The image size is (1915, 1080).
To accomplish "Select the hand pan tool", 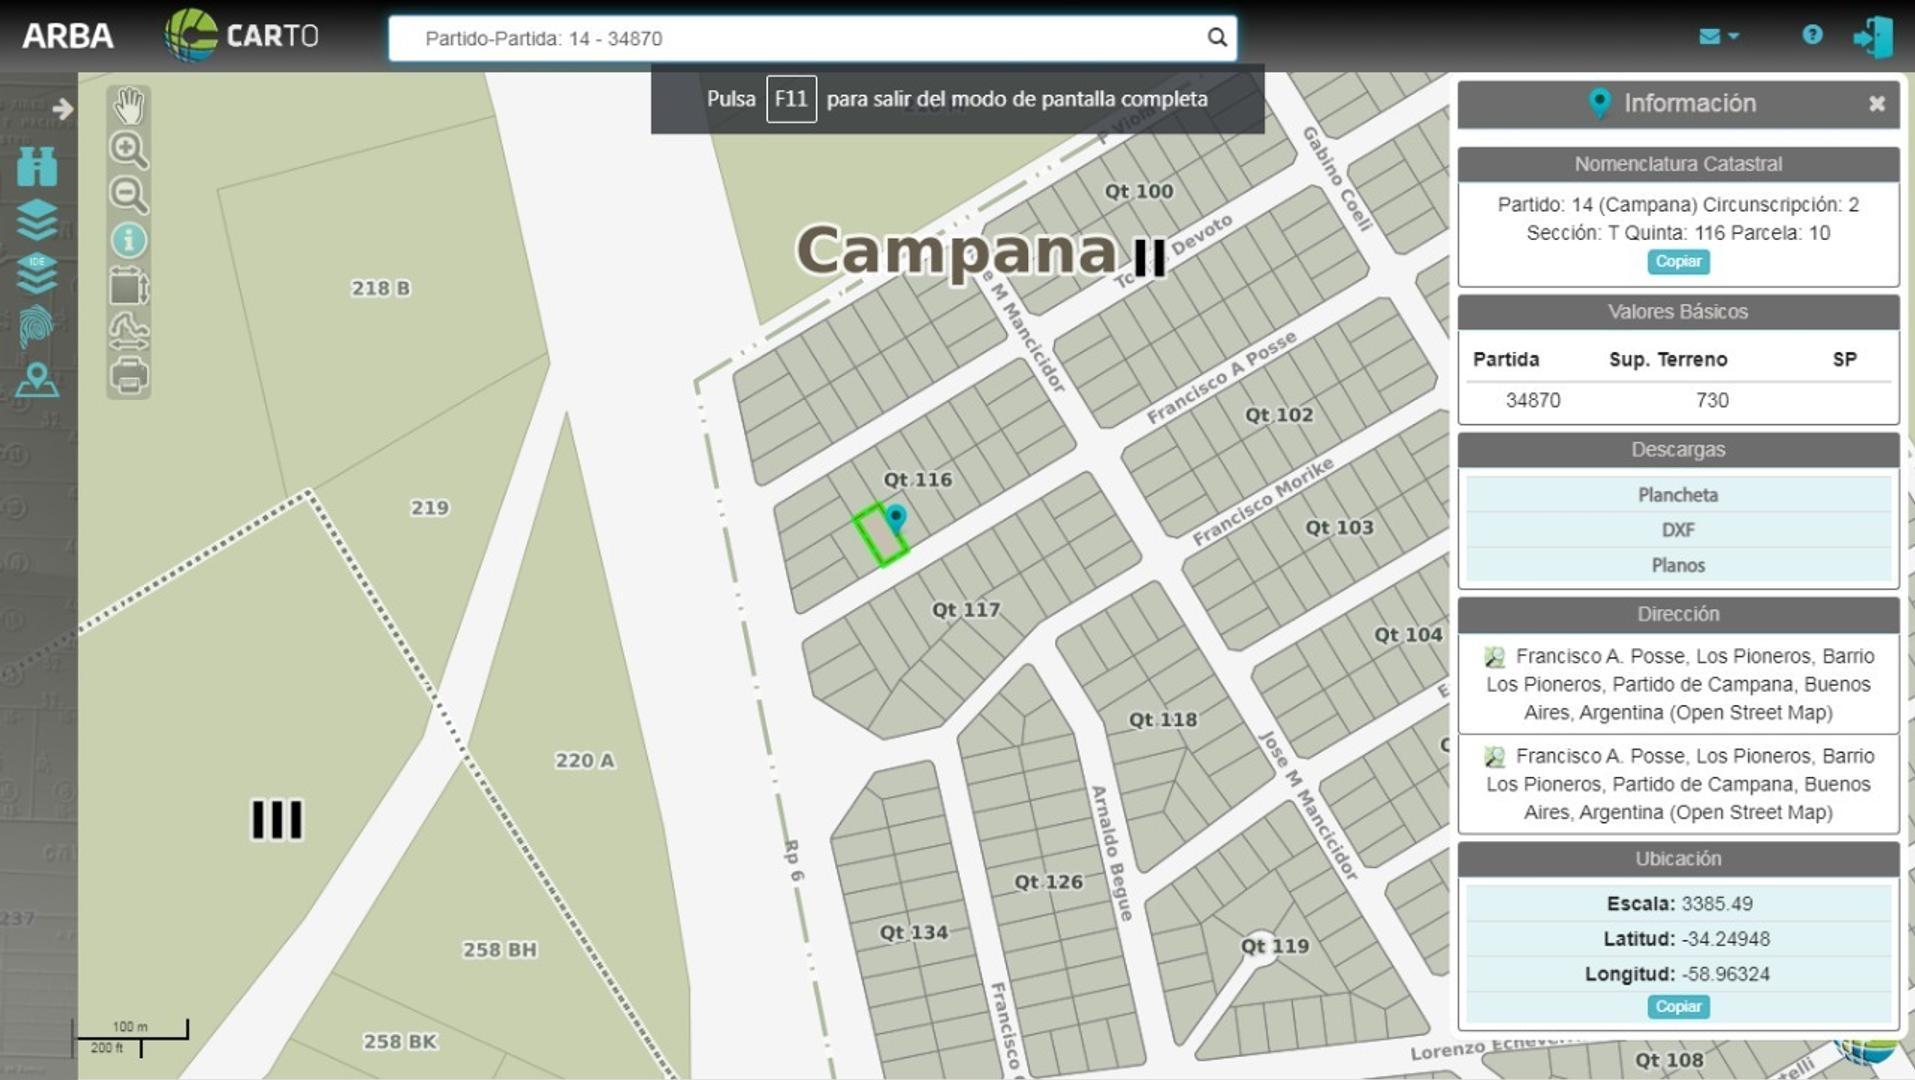I will click(x=128, y=106).
